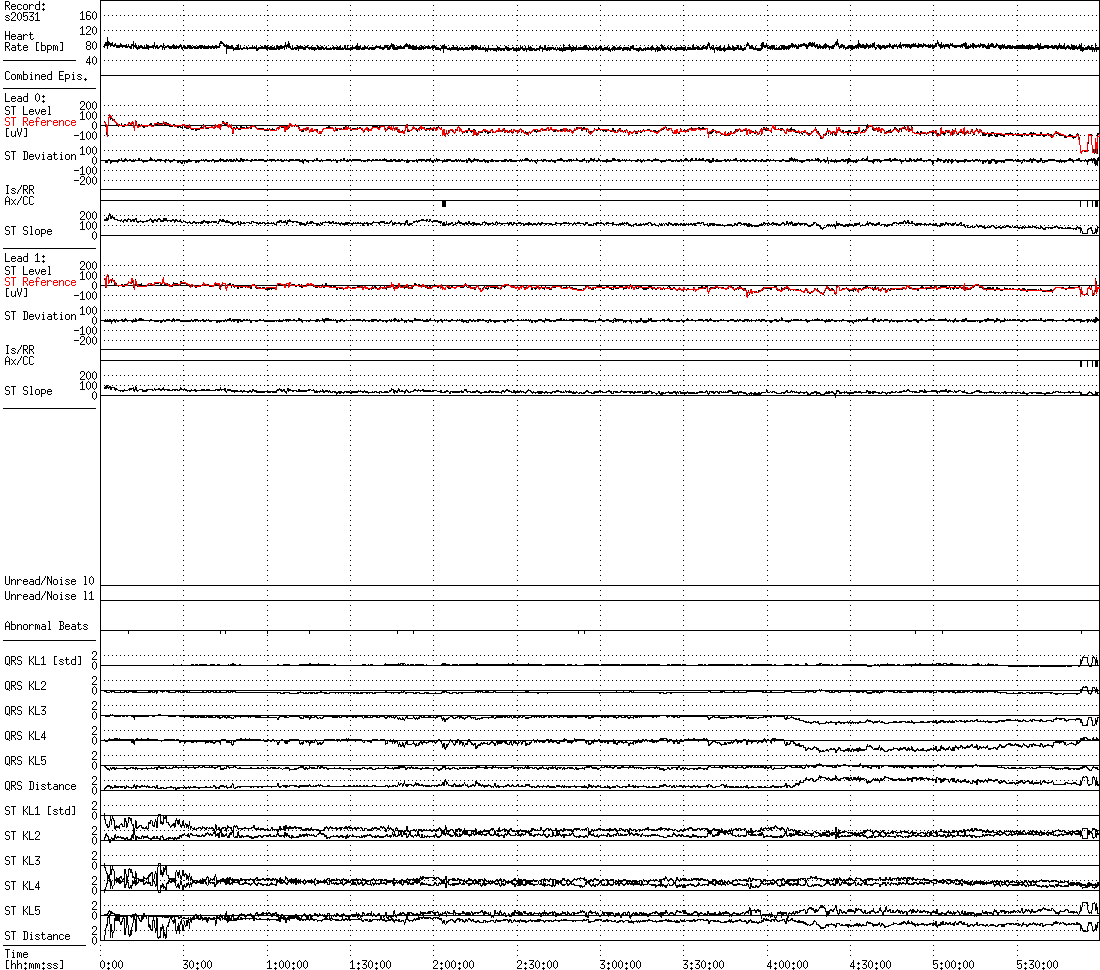Click the Record s20531 label

tap(25, 12)
